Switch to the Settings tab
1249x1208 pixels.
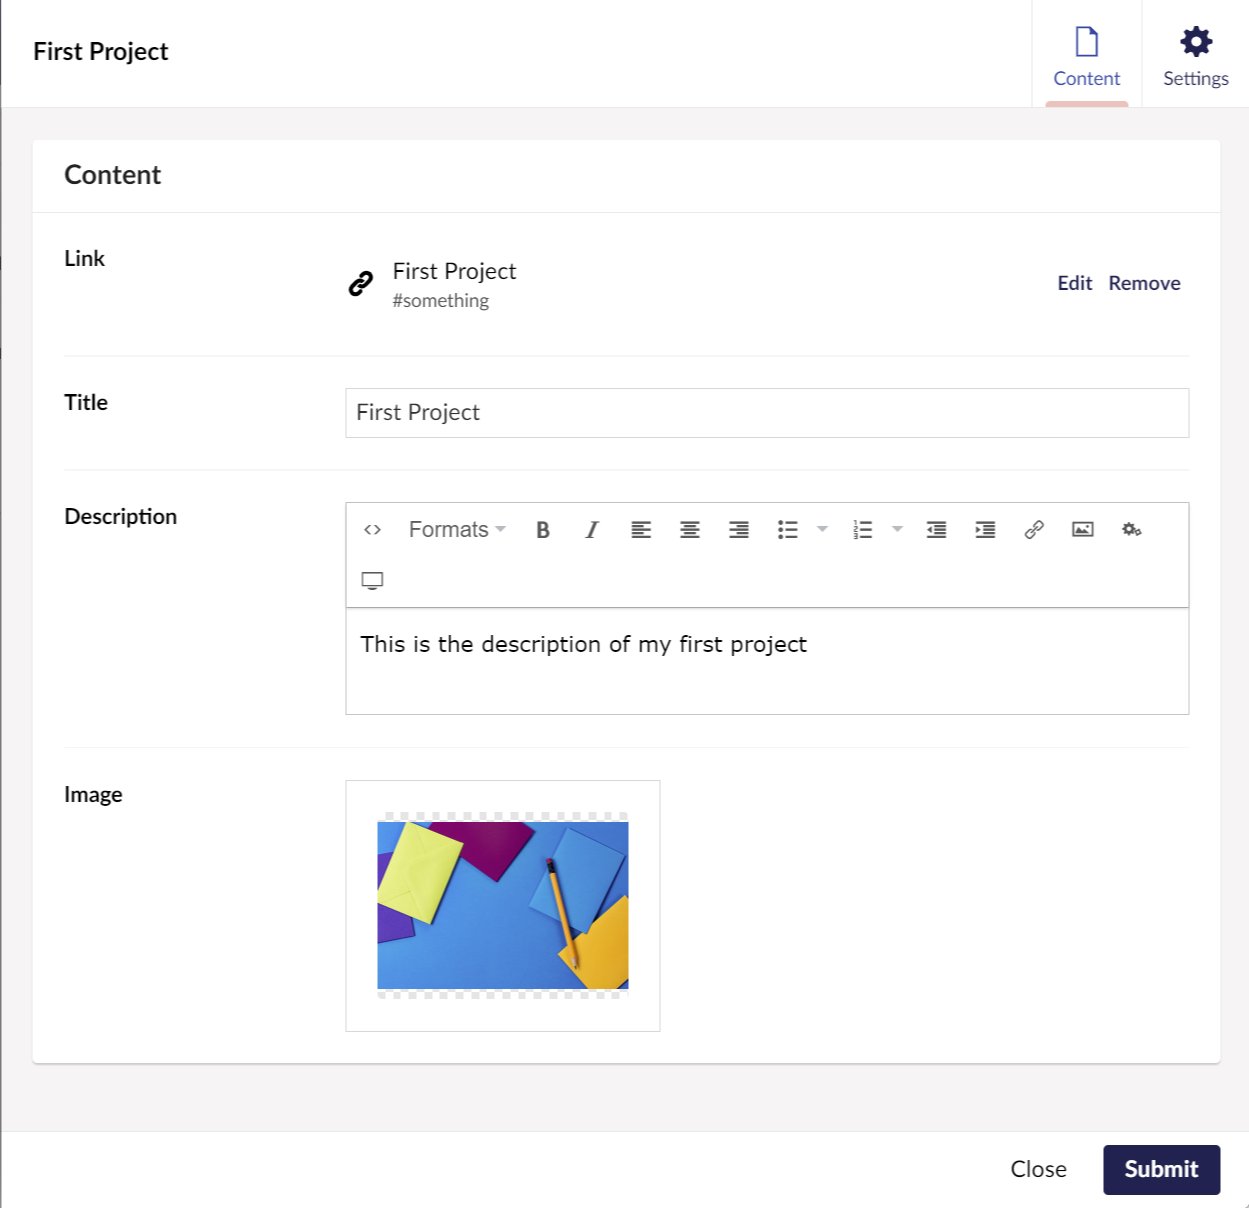click(1196, 55)
